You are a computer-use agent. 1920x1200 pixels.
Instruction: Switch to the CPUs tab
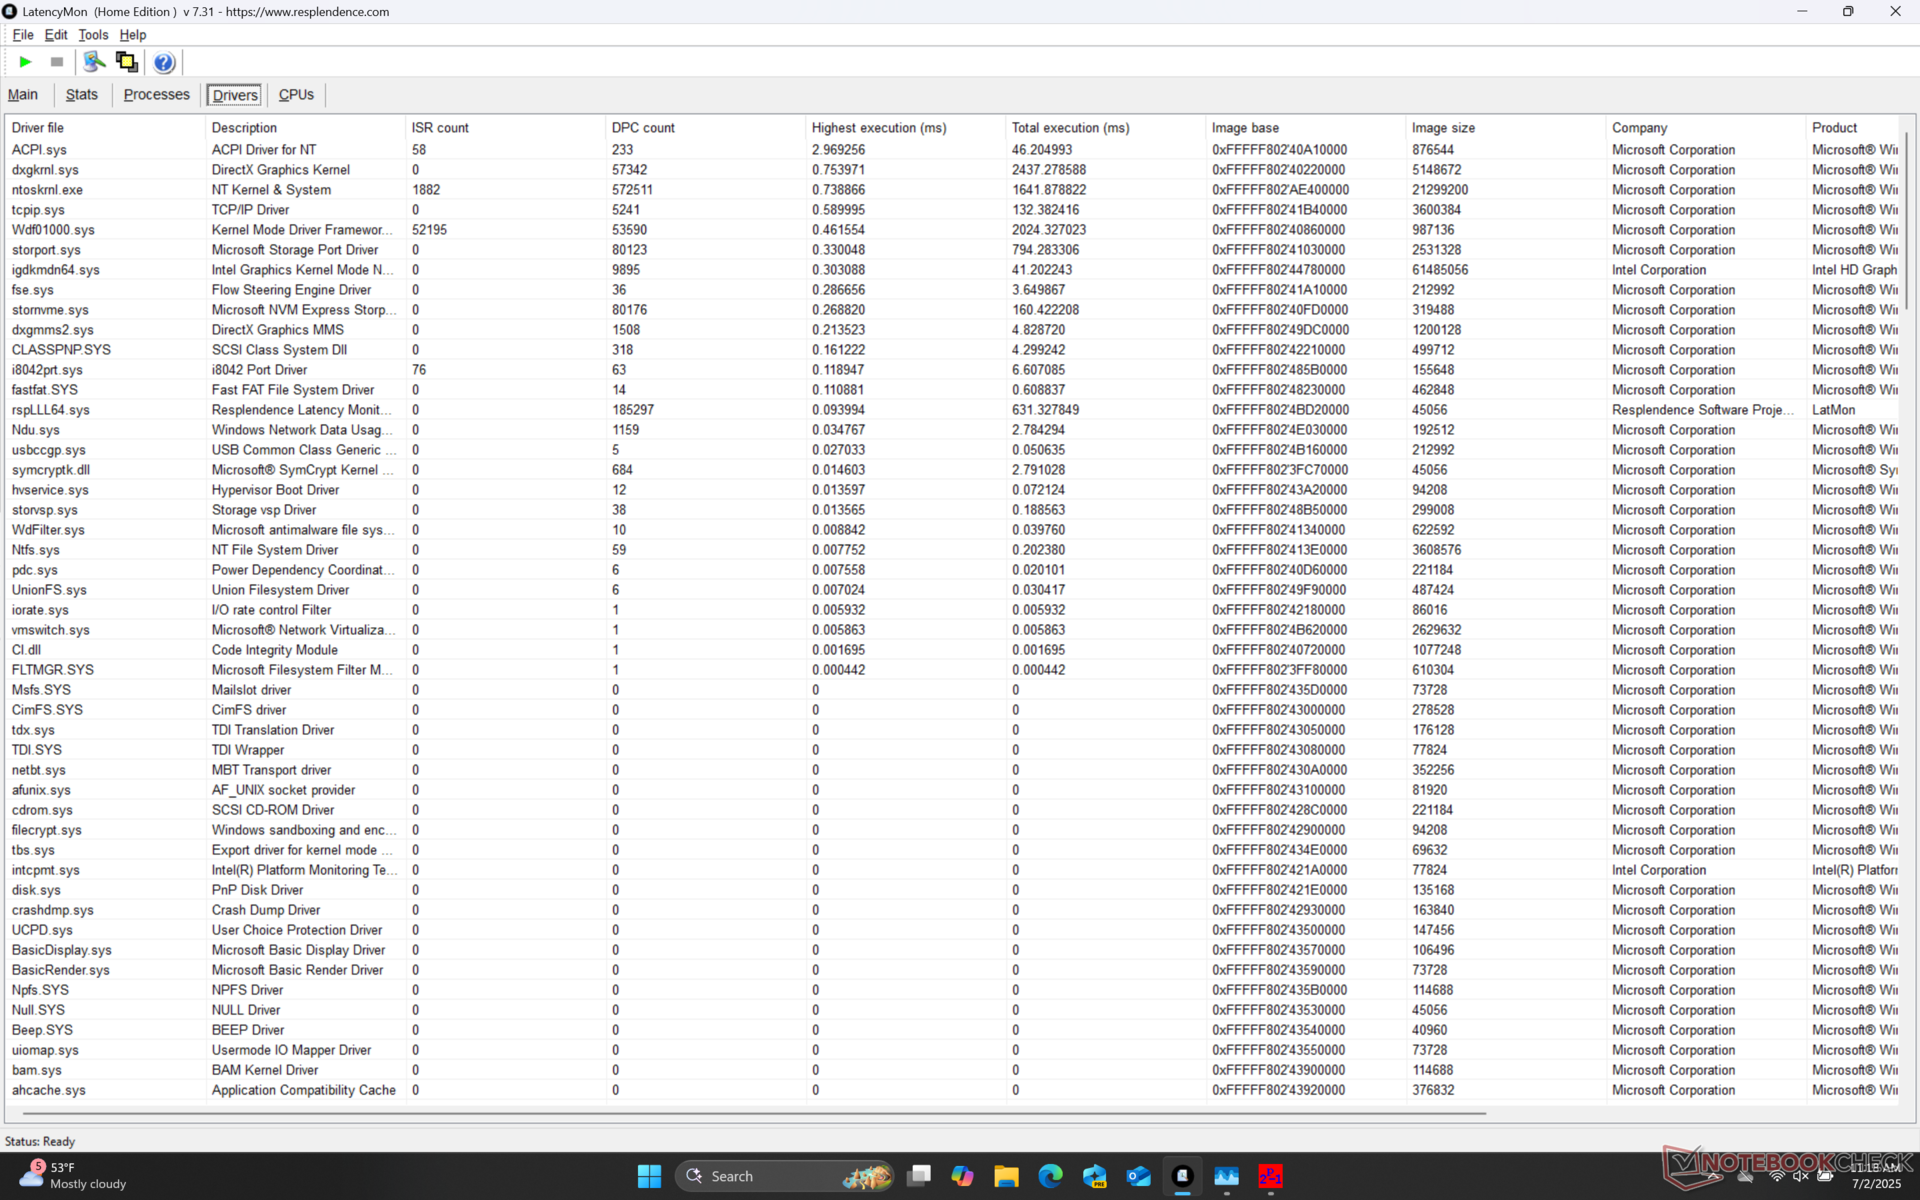point(296,95)
